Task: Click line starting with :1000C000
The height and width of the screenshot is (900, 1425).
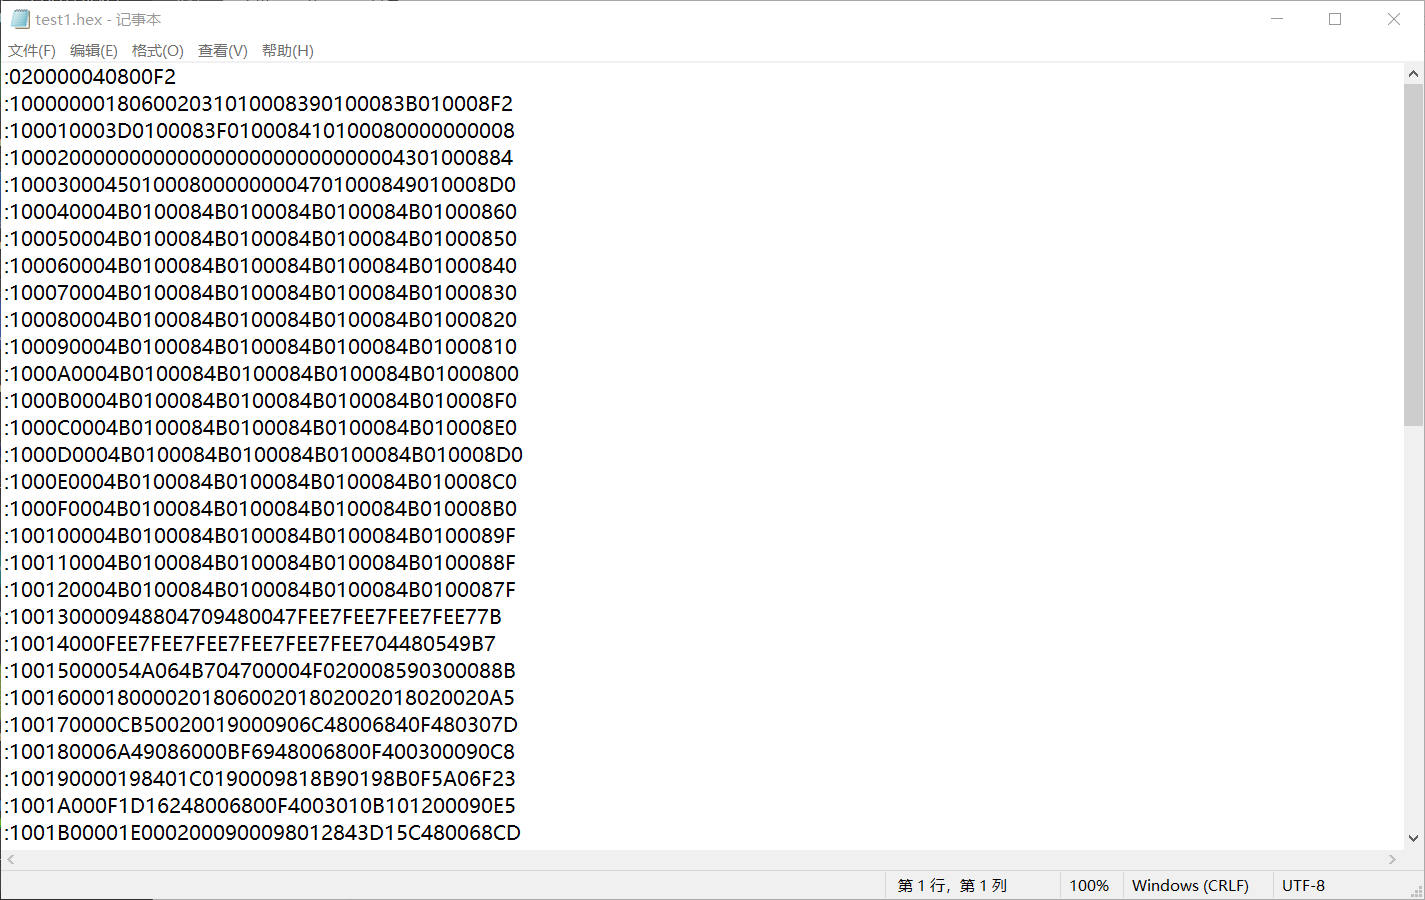Action: pyautogui.click(x=260, y=428)
